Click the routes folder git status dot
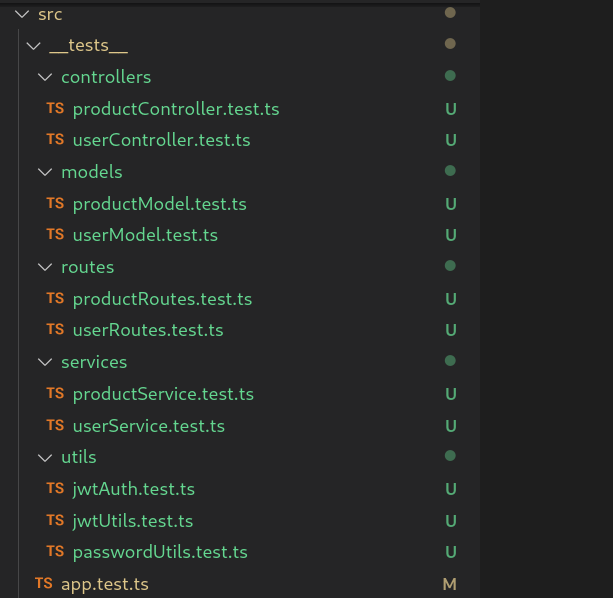Screen dimensions: 613x598 (x=450, y=266)
